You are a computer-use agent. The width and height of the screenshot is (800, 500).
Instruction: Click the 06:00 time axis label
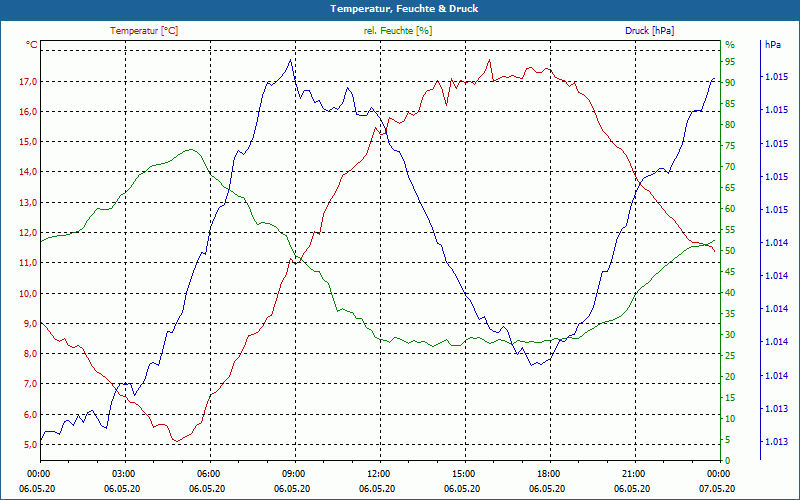pyautogui.click(x=208, y=473)
